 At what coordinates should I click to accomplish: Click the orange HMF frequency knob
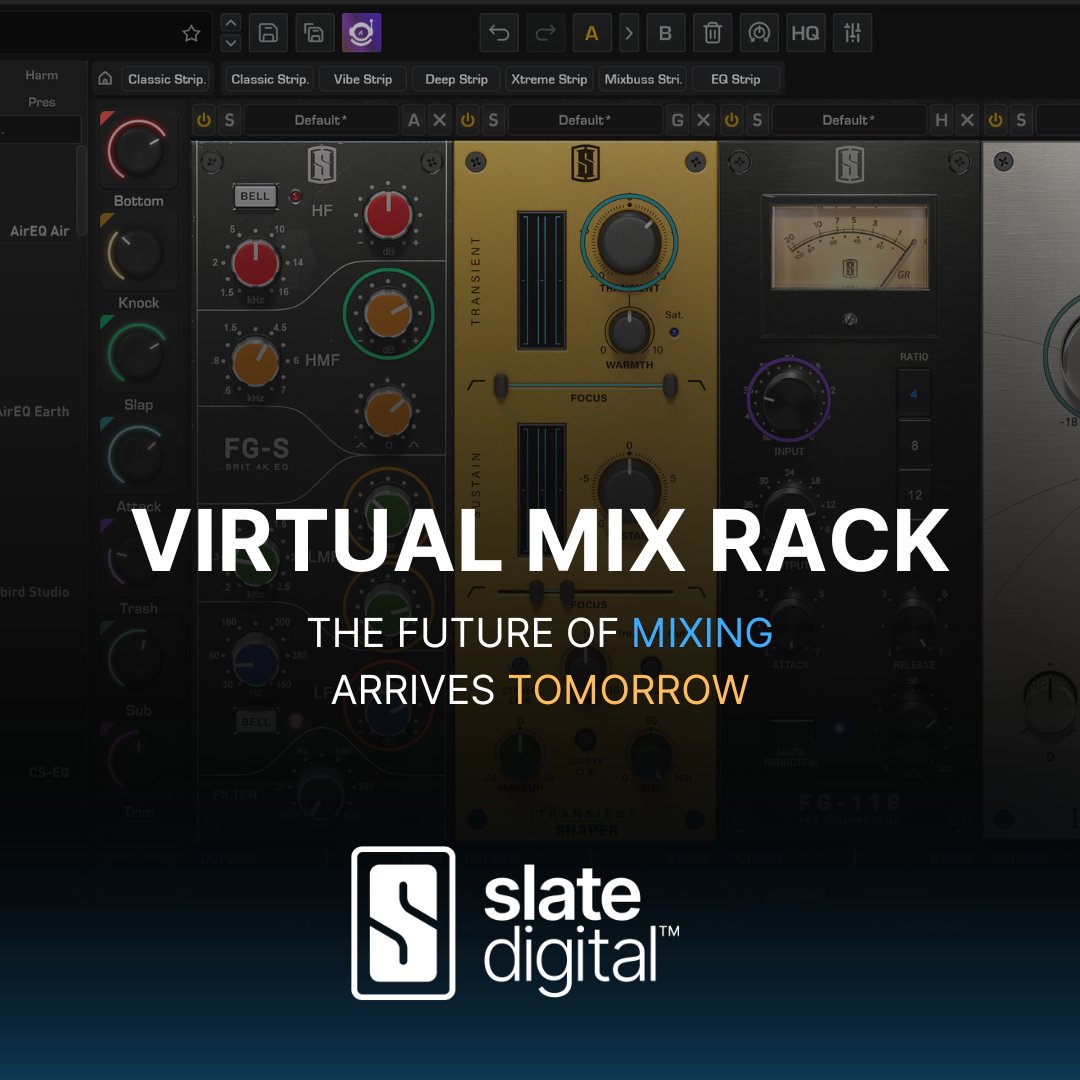pyautogui.click(x=256, y=361)
